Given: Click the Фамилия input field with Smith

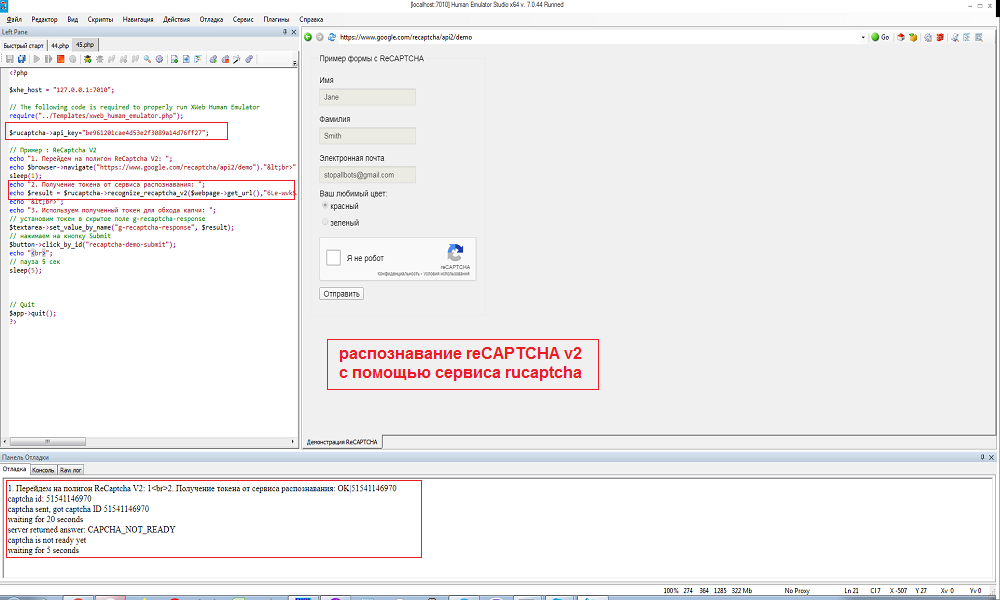Looking at the screenshot, I should pos(367,136).
